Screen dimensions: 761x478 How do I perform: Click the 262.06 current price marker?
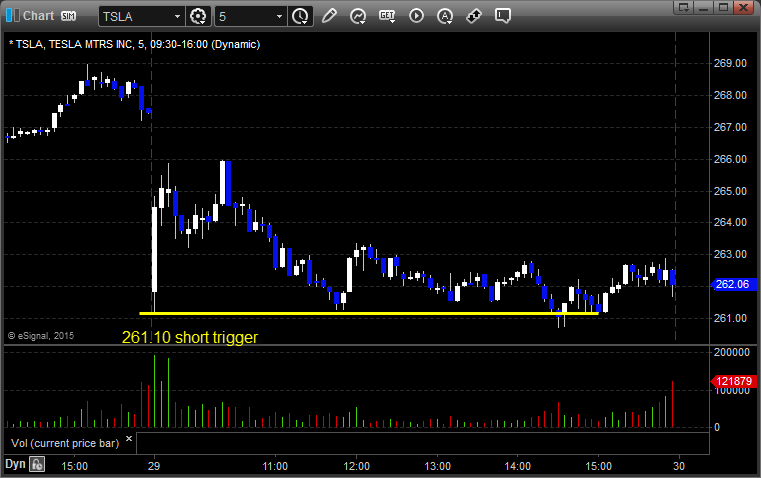pyautogui.click(x=733, y=284)
